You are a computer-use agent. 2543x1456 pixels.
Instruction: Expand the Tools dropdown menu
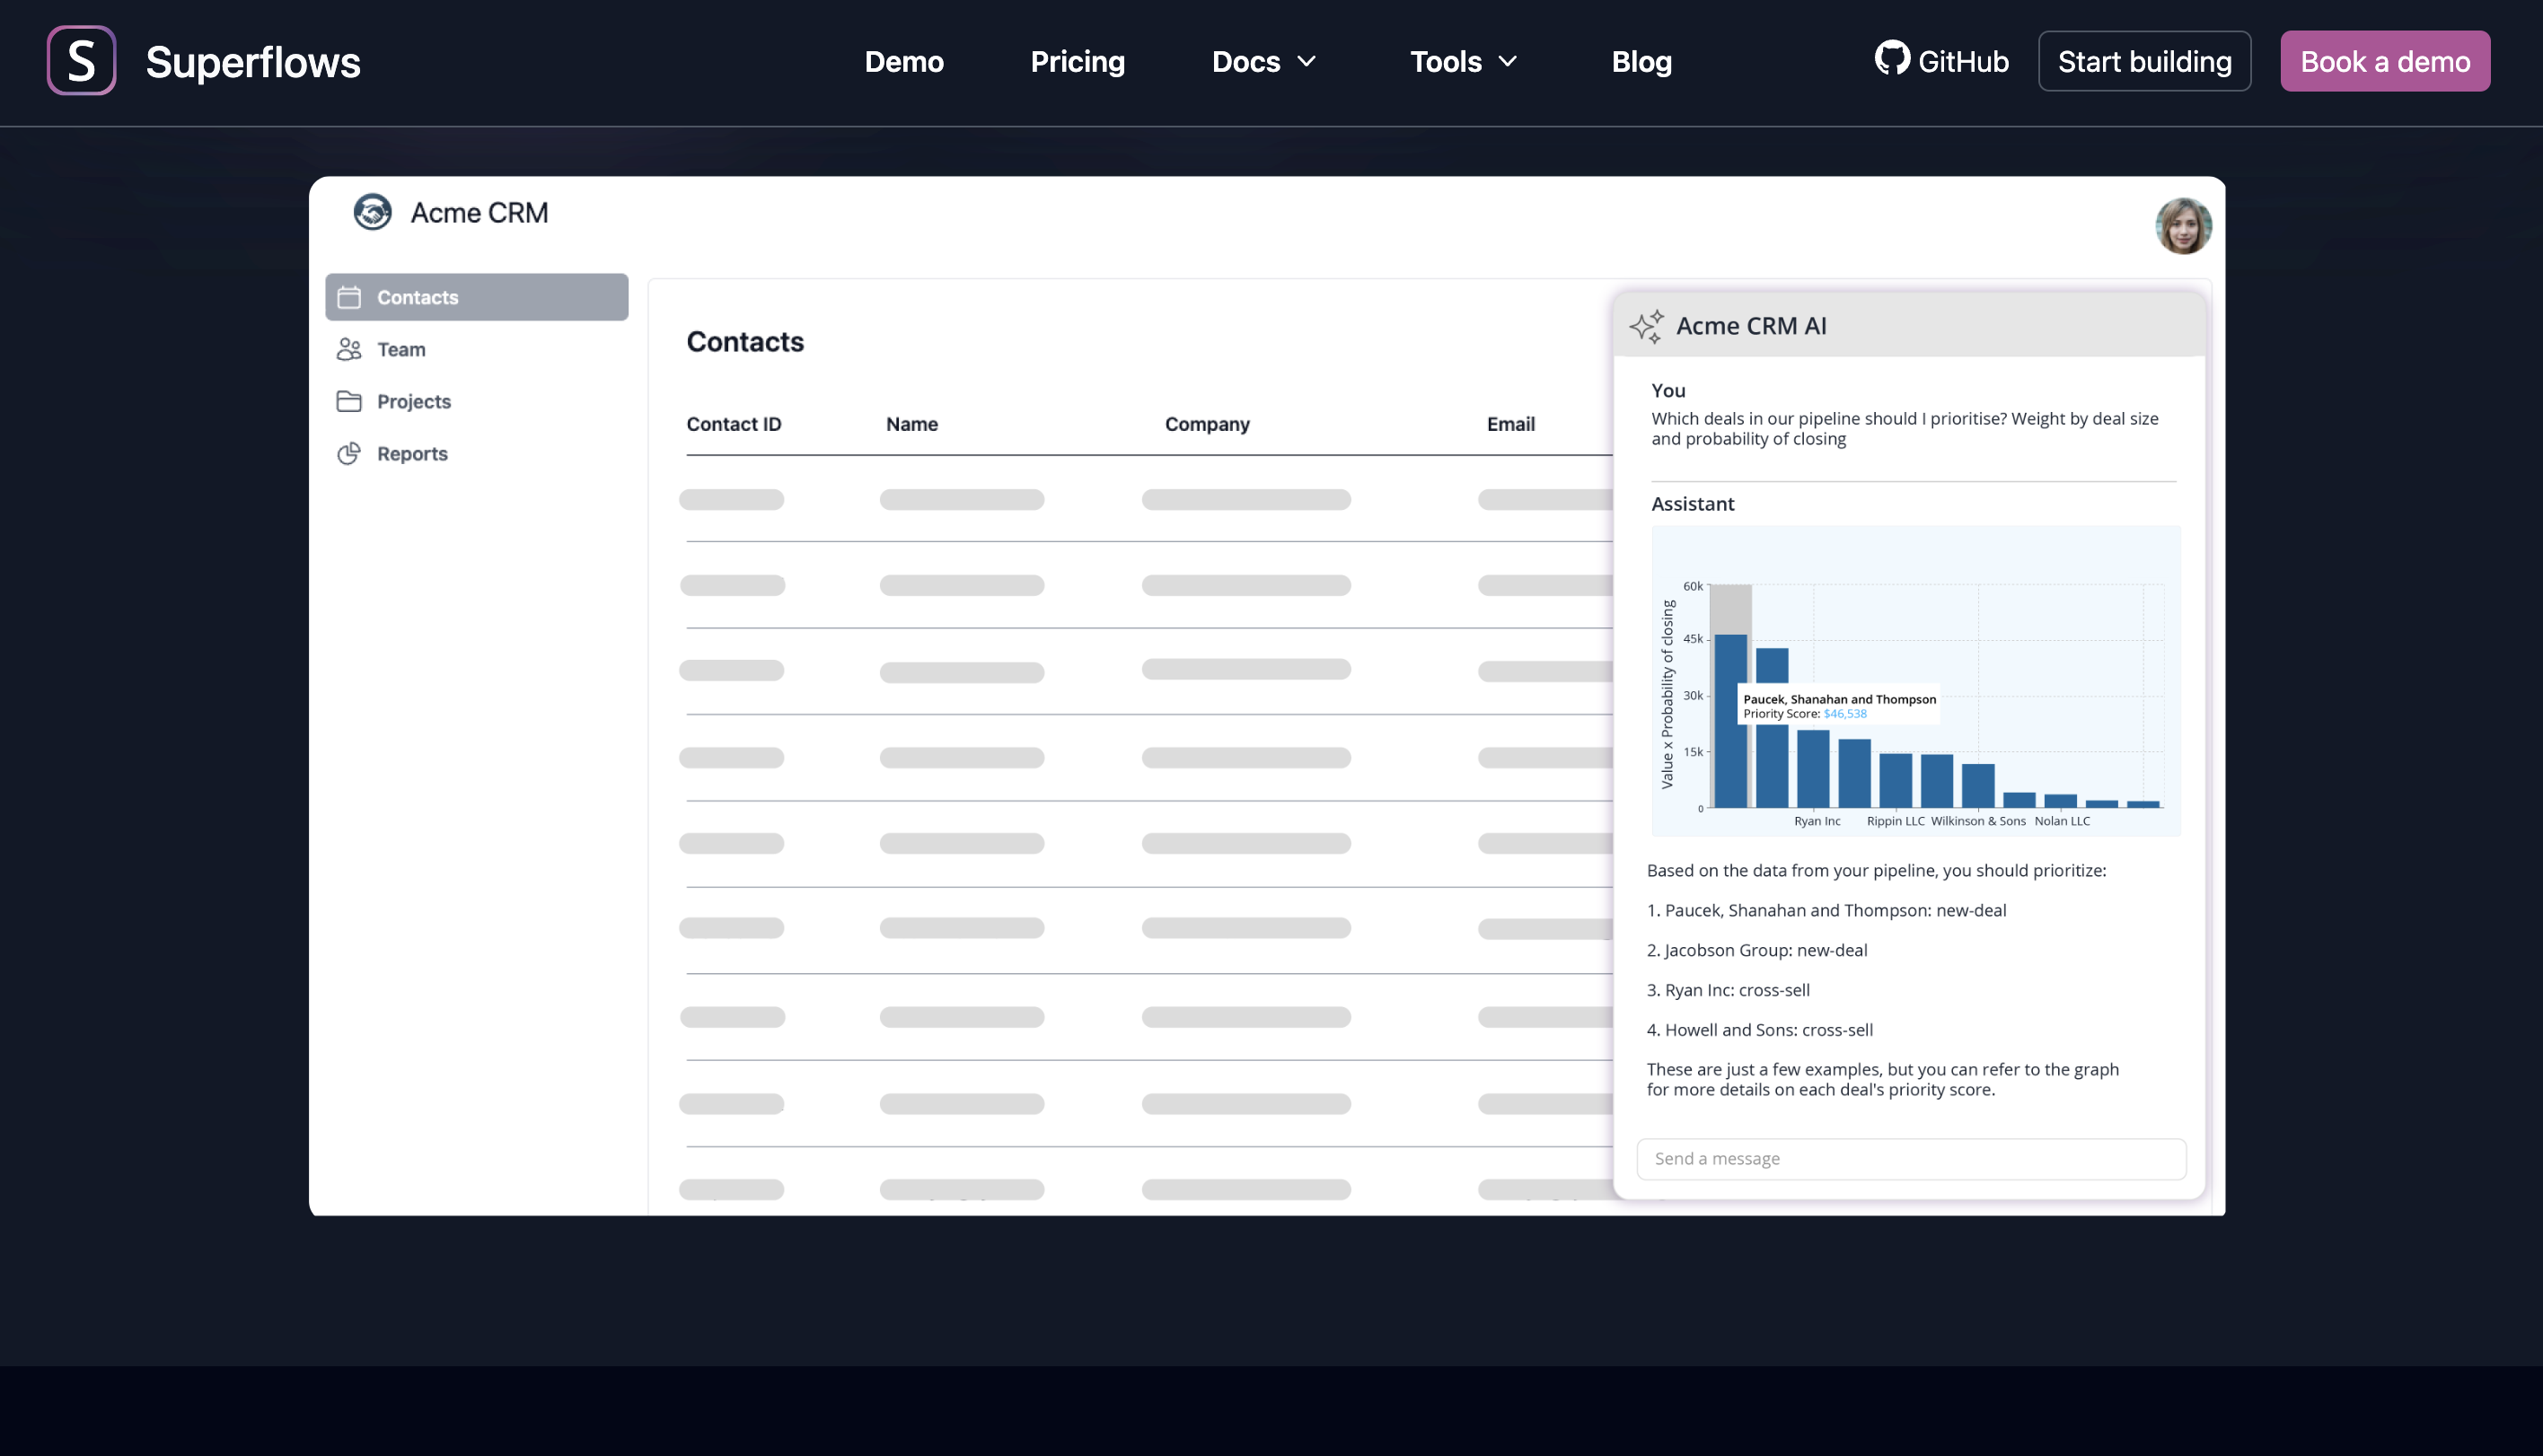(1463, 61)
